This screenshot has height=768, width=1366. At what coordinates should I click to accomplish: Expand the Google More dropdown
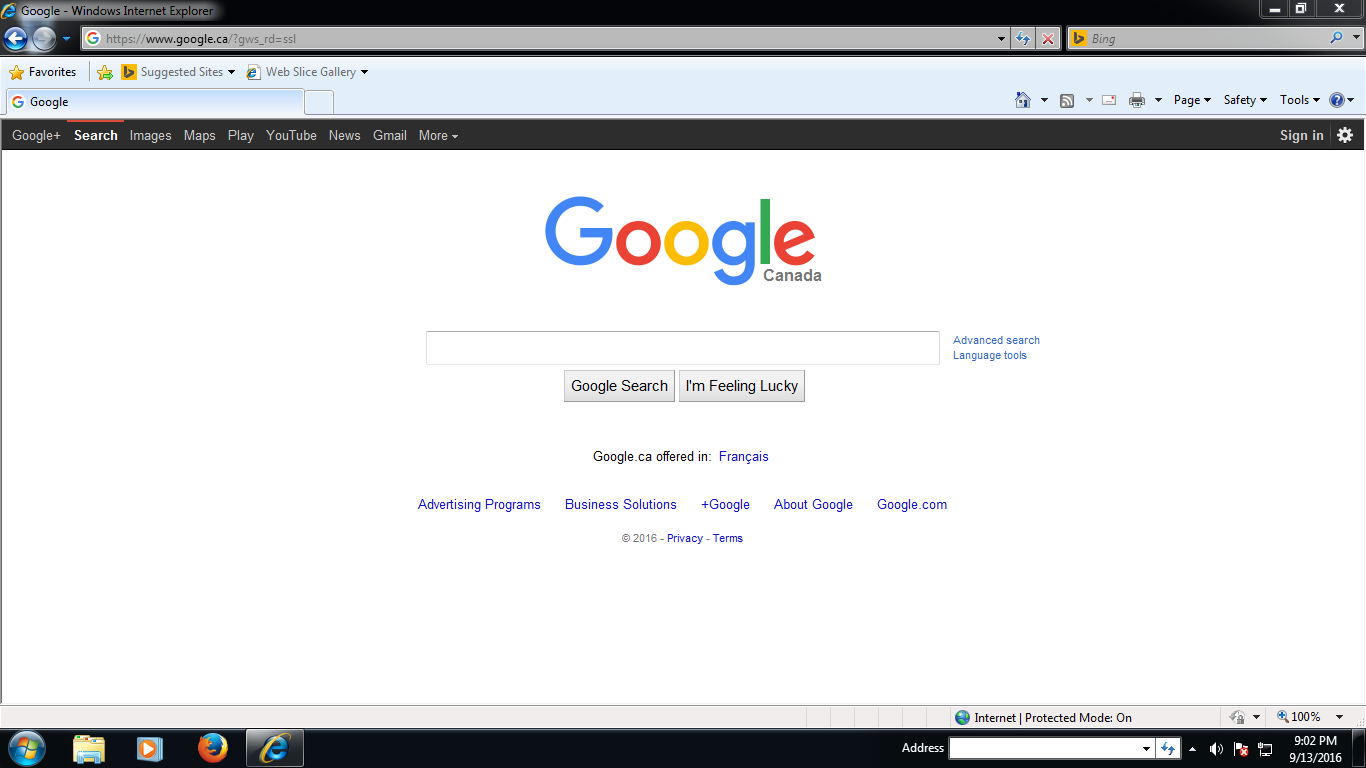tap(438, 136)
